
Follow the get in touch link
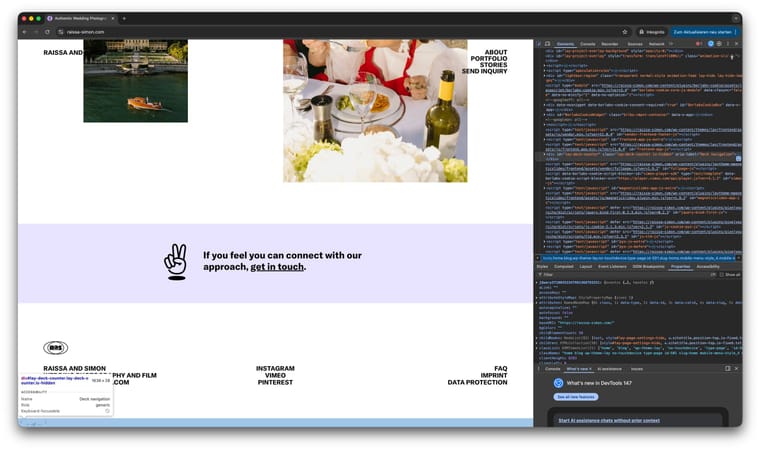point(277,267)
